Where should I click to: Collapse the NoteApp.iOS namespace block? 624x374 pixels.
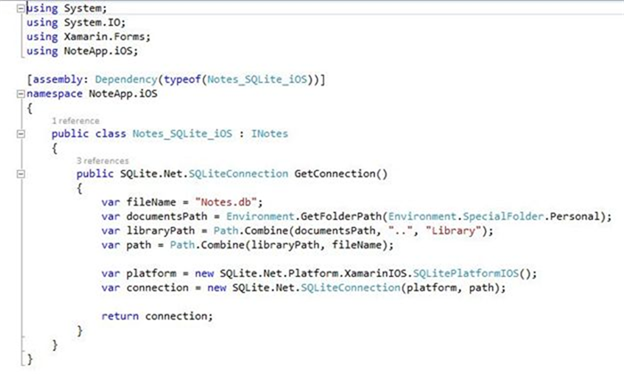pos(21,94)
